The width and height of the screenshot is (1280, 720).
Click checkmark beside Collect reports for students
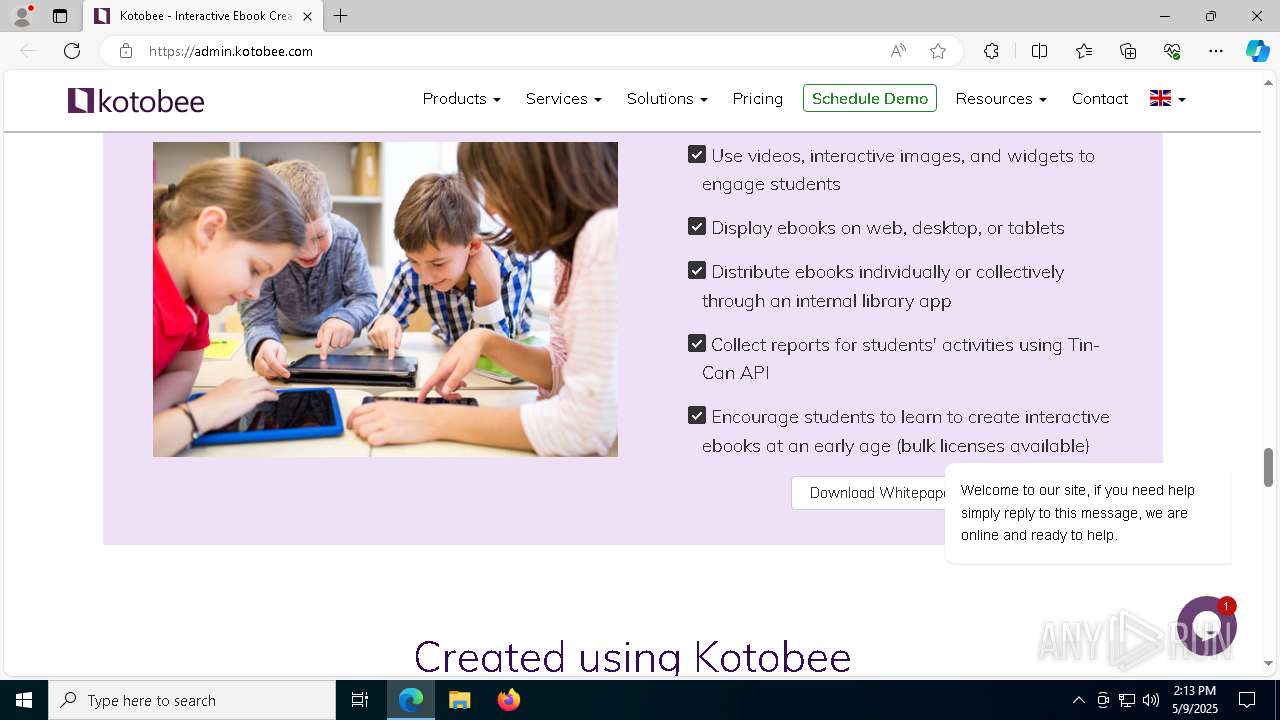coord(697,343)
